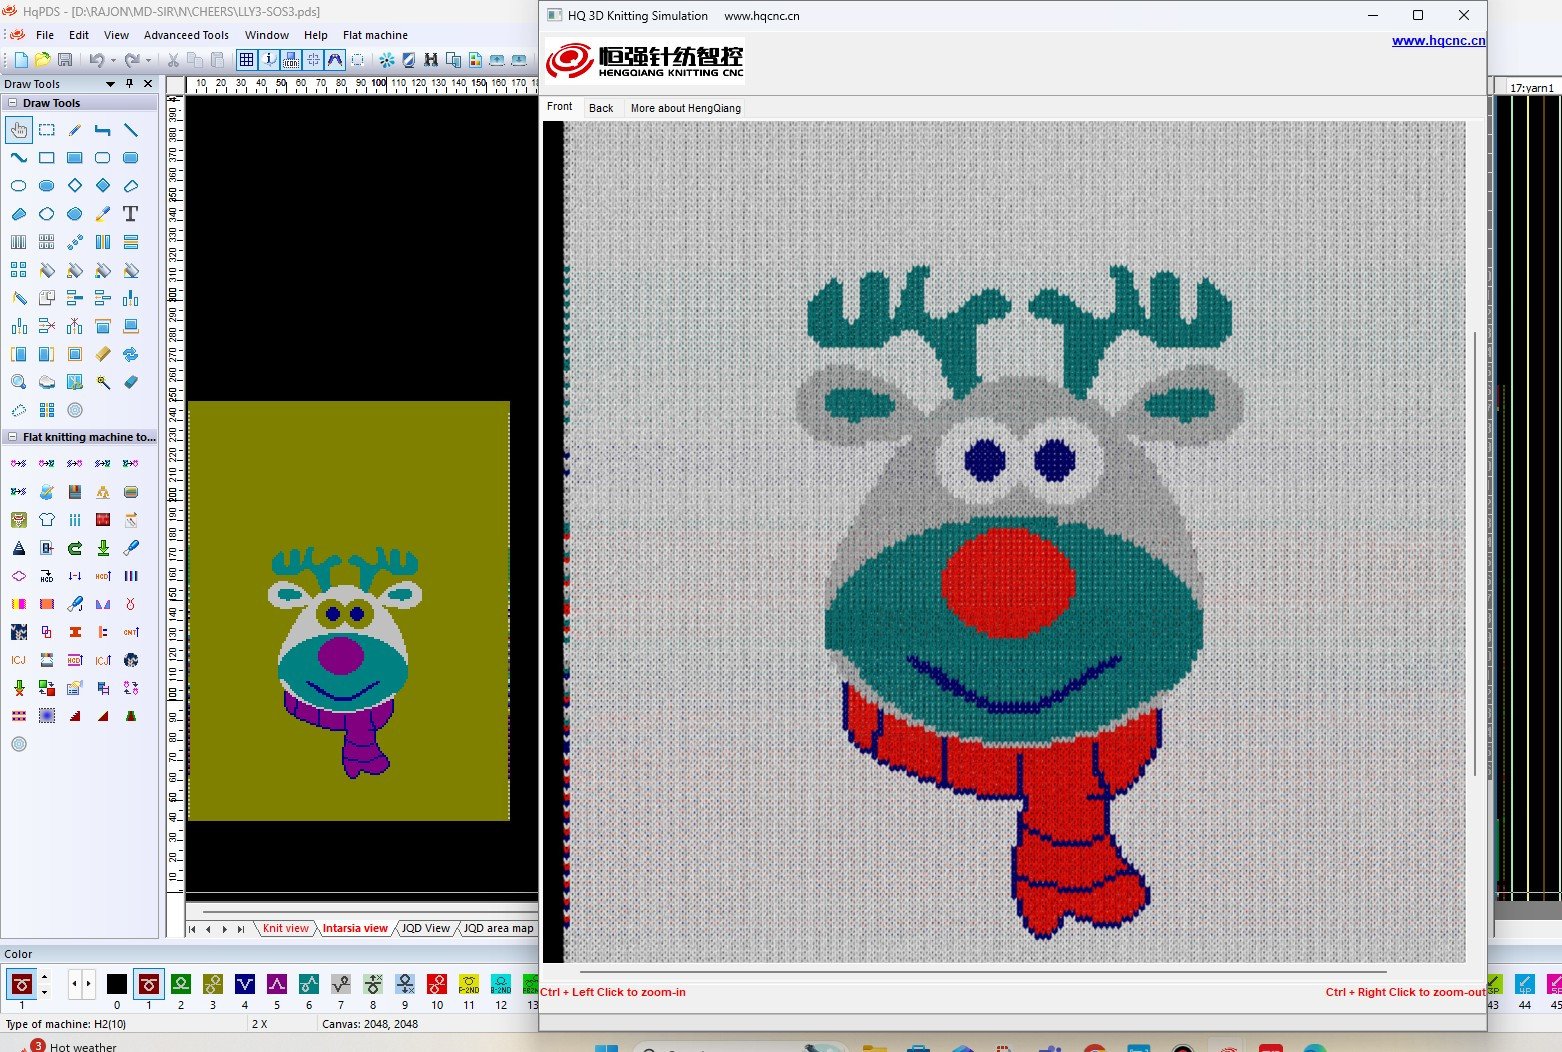Screen dimensions: 1562x1052
Task: Switch to the JQD View tab
Action: click(426, 928)
